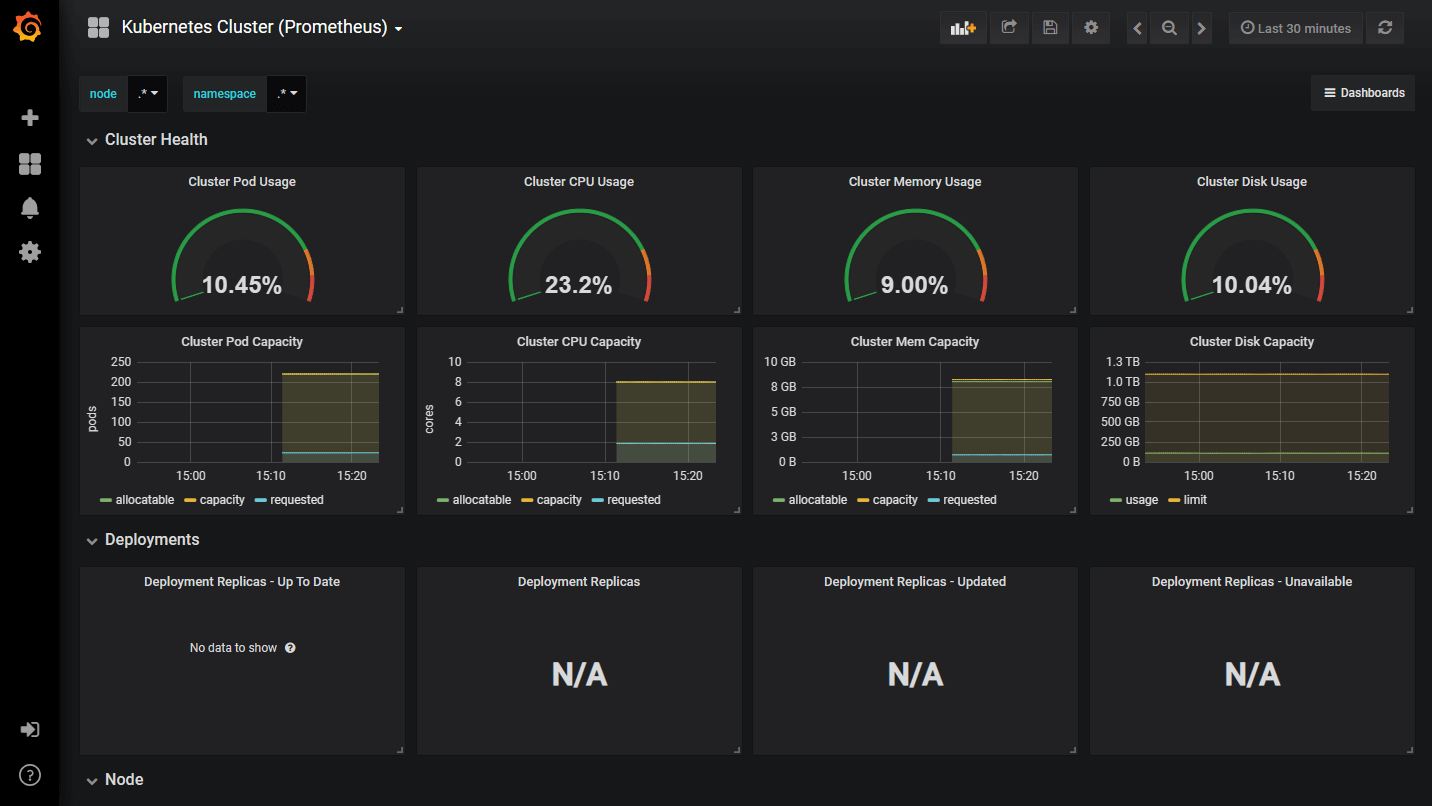Open the Create plus menu in sidebar

pos(30,118)
